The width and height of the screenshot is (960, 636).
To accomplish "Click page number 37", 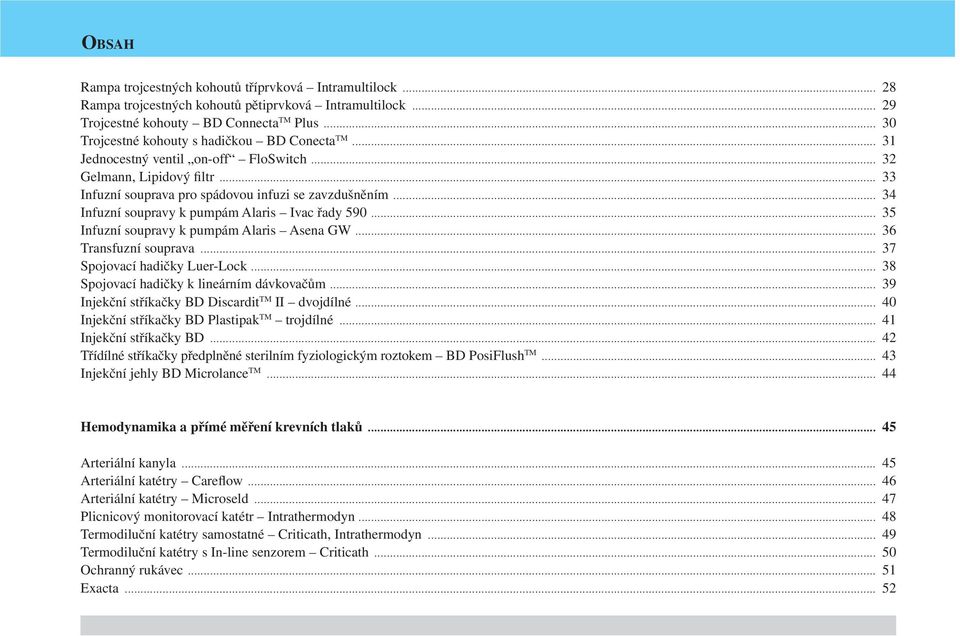I will pos(888,248).
